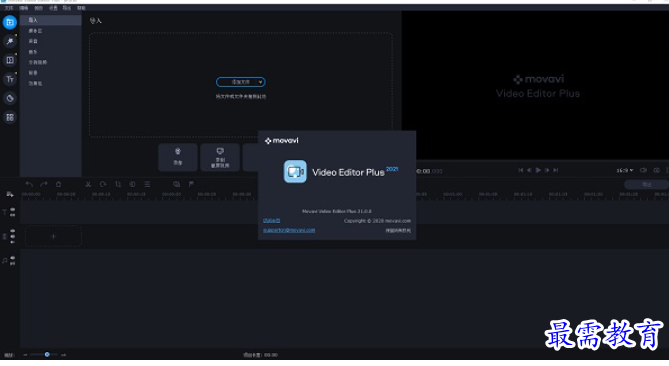Click the overlapping-frames icon beside marker flag
Image resolution: width=669 pixels, height=366 pixels.
pyautogui.click(x=177, y=184)
